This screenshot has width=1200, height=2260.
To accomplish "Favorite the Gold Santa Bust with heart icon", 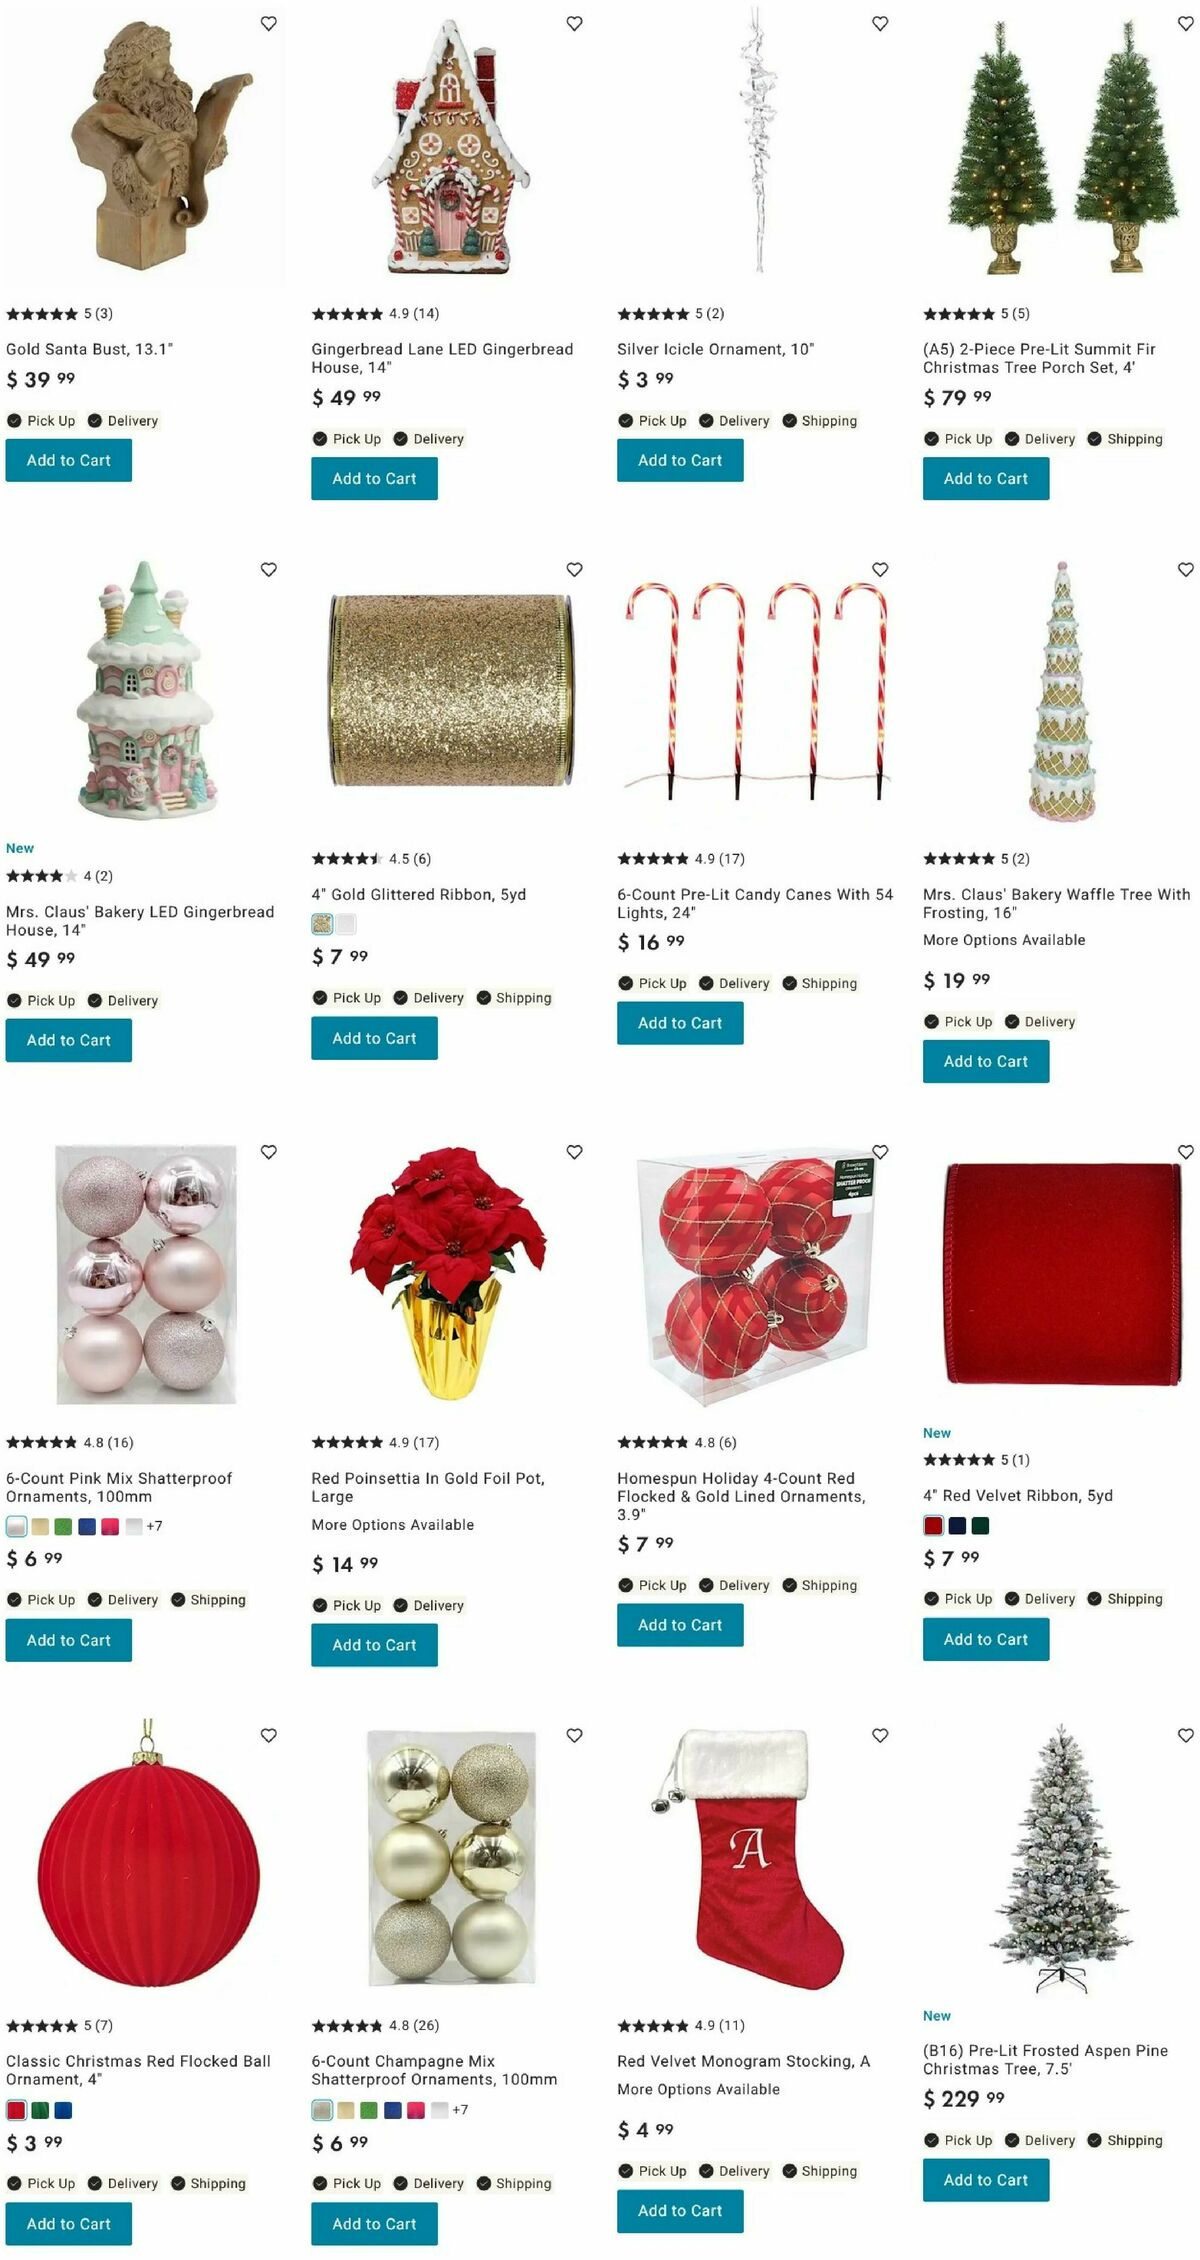I will coord(268,23).
